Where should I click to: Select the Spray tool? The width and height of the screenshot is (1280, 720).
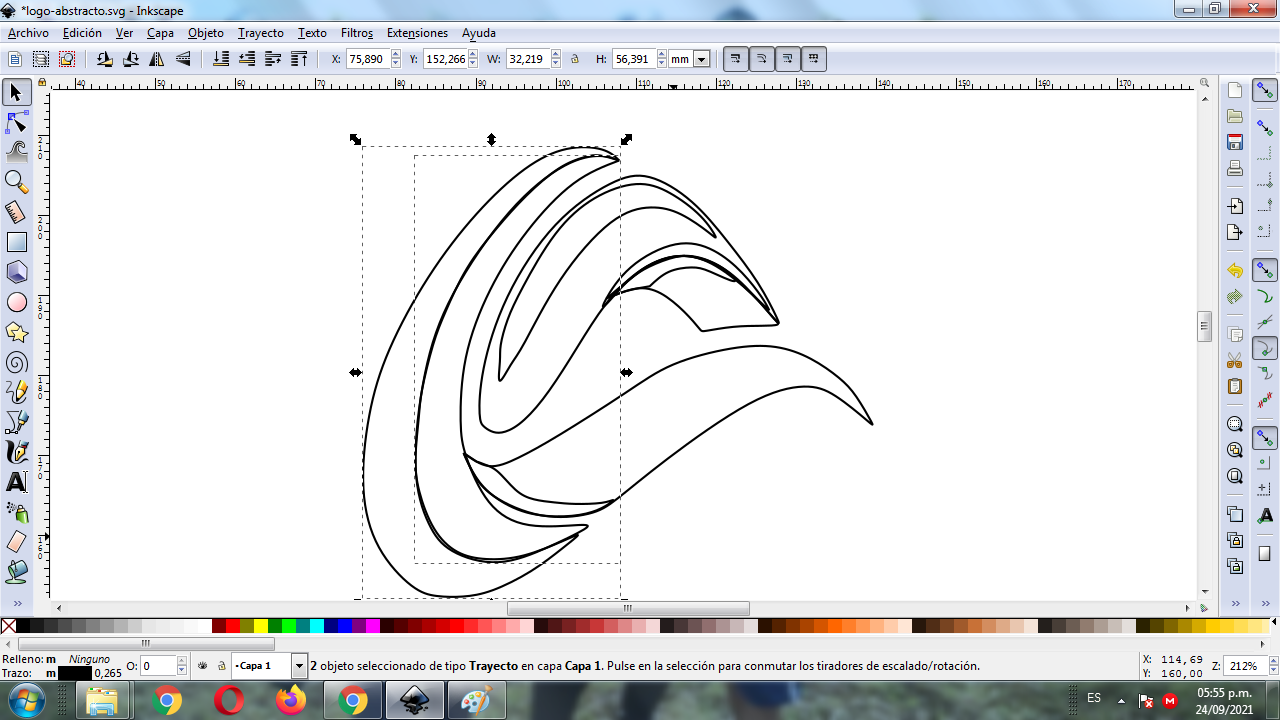pyautogui.click(x=17, y=512)
